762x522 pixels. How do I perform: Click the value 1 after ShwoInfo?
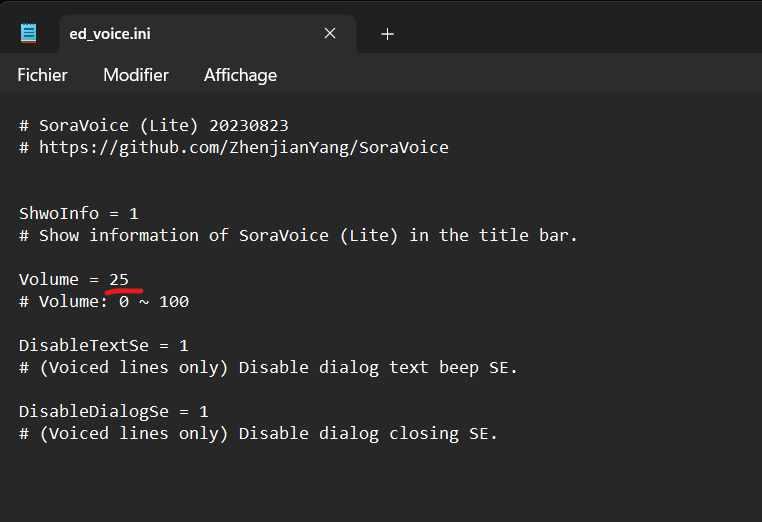pyautogui.click(x=134, y=213)
